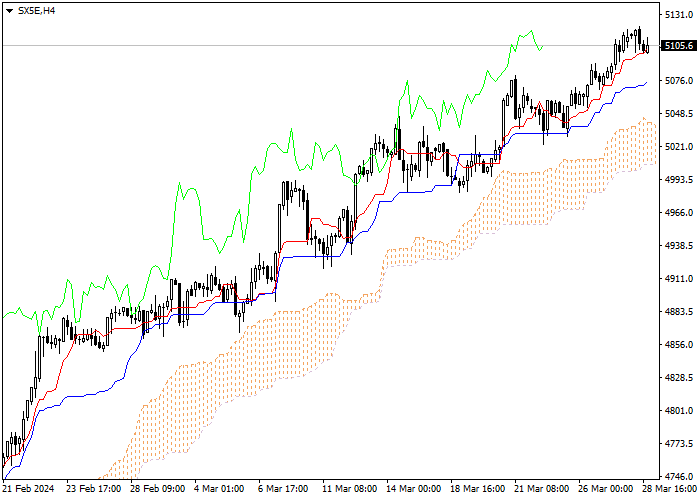Select the last candlestick on the chart
Viewport: 700px width, 500px height.
647,47
